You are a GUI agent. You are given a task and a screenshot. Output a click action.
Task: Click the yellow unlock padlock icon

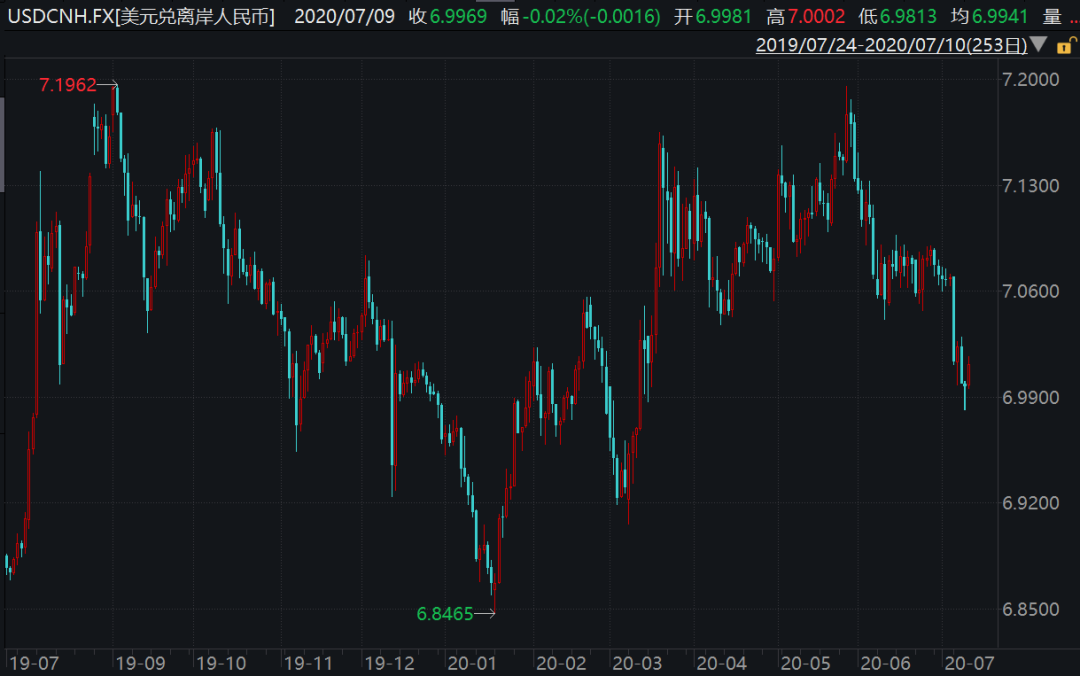point(1066,46)
